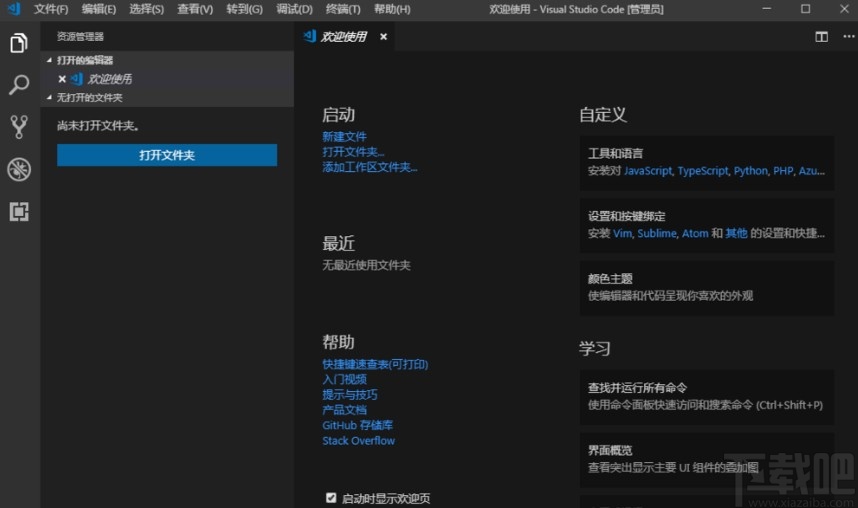The height and width of the screenshot is (508, 858).
Task: Open the 产品文档 link
Action: [x=344, y=410]
